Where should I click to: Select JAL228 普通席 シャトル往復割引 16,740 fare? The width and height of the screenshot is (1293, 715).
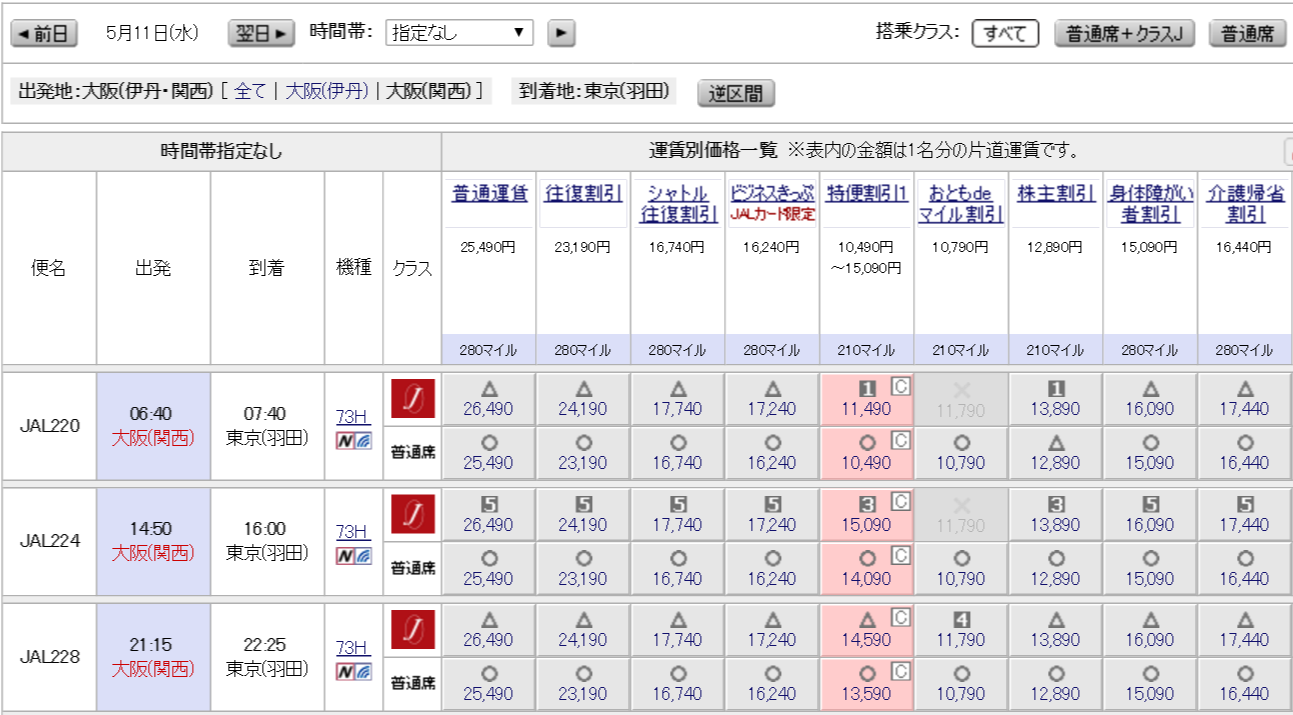[x=678, y=683]
